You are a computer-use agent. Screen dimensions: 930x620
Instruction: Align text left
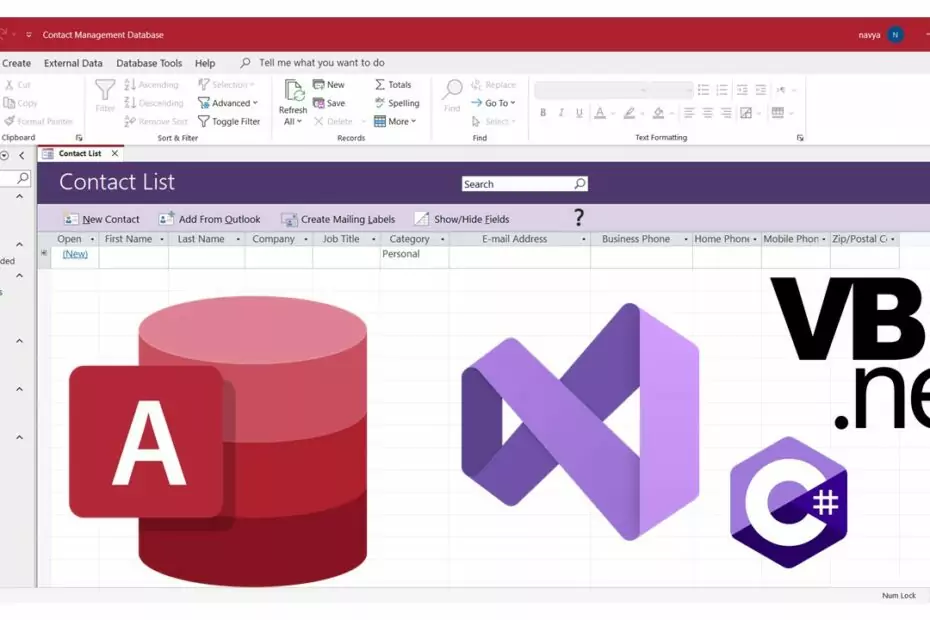pyautogui.click(x=689, y=112)
